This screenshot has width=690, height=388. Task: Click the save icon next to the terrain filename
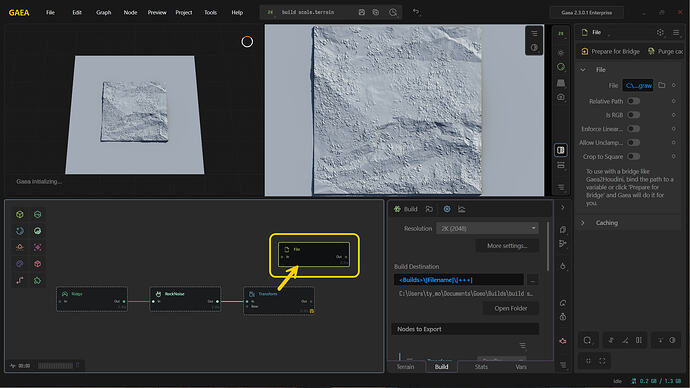361,12
